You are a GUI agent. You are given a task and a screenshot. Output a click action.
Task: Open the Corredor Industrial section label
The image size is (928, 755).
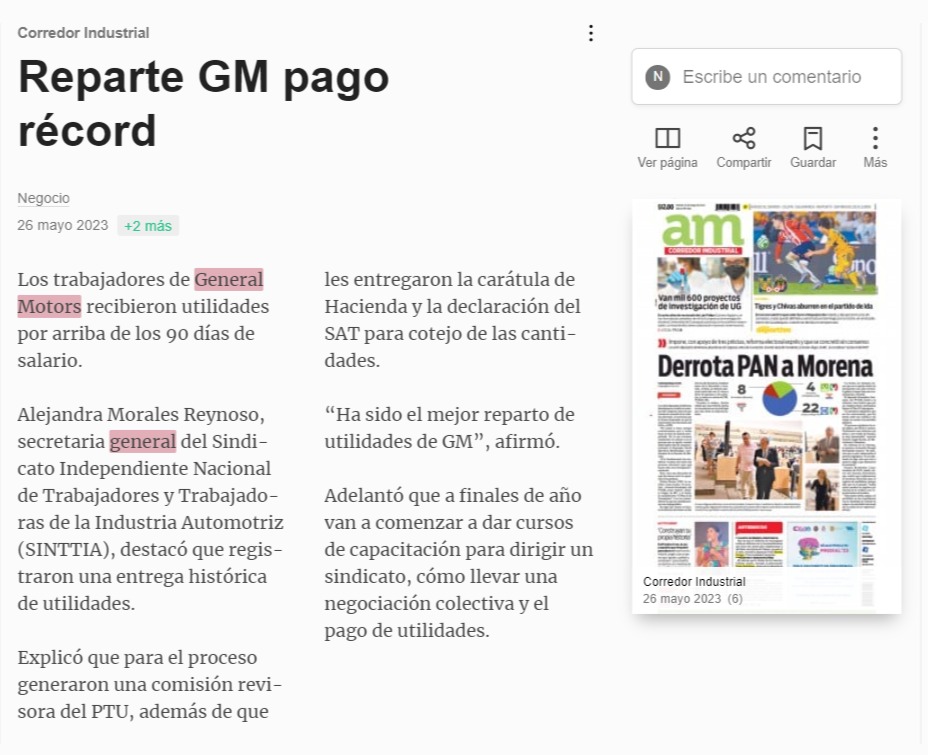coord(83,33)
